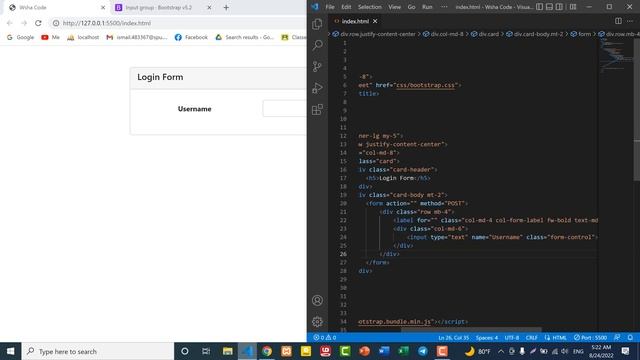Open the Run menu in VS Code
The height and width of the screenshot is (360, 640).
tap(427, 7)
